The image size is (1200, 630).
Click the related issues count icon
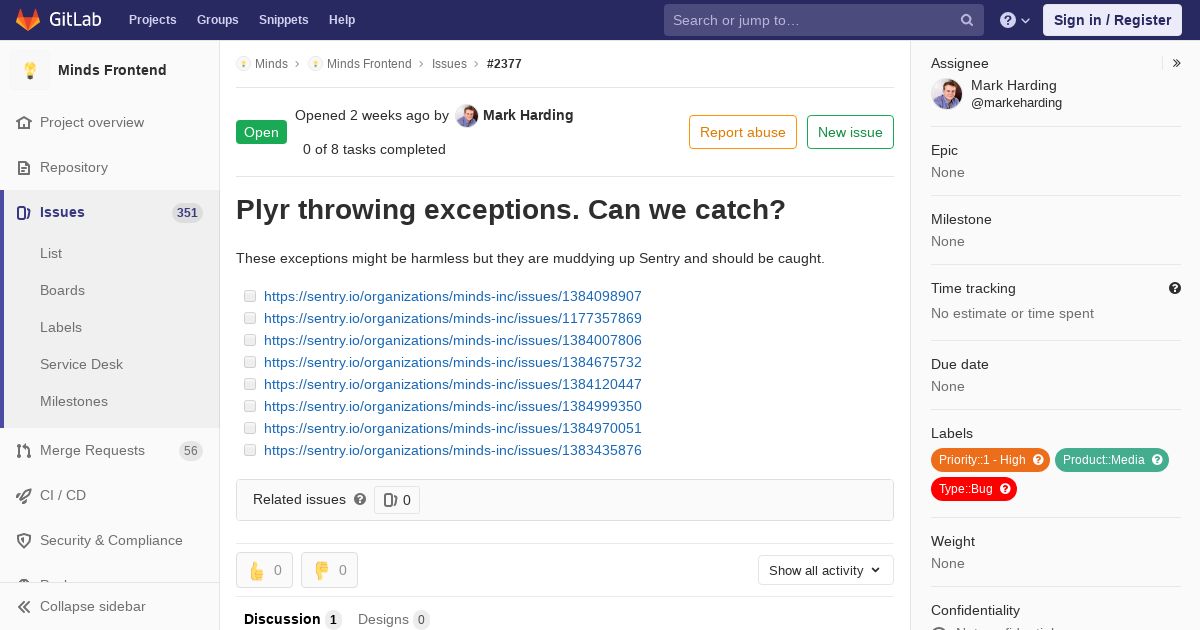pyautogui.click(x=391, y=500)
